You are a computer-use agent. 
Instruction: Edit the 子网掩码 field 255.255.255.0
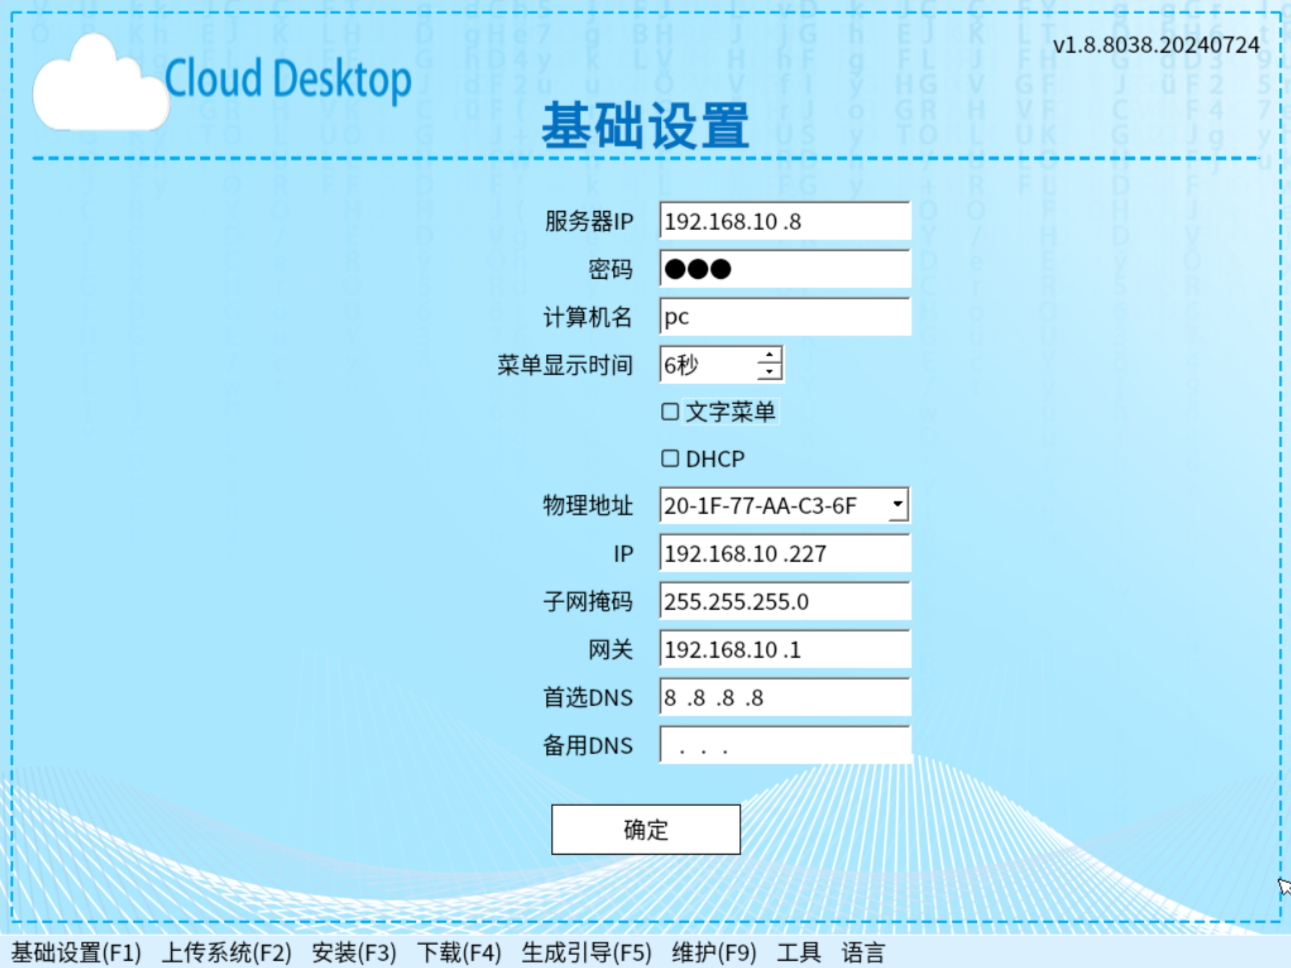(785, 601)
